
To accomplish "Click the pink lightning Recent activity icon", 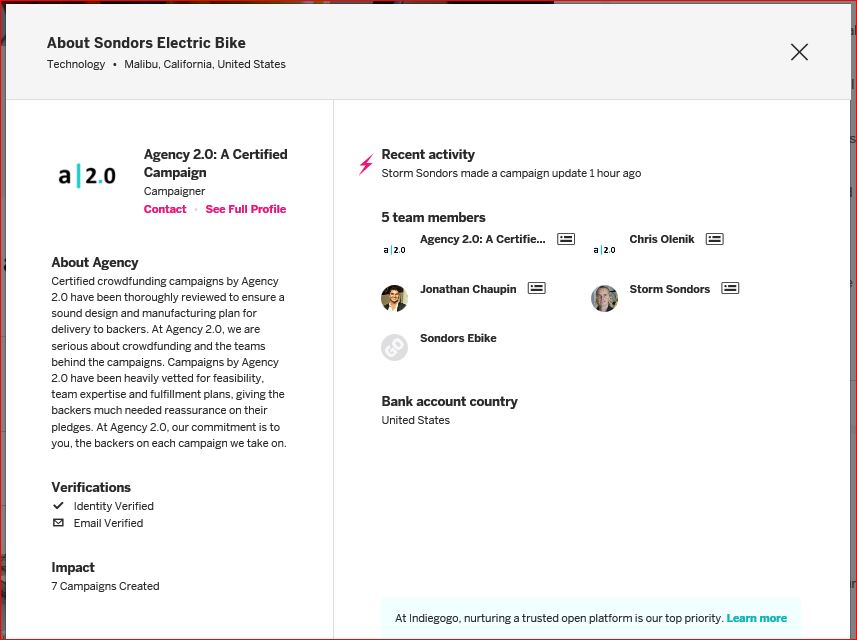I will pyautogui.click(x=366, y=163).
